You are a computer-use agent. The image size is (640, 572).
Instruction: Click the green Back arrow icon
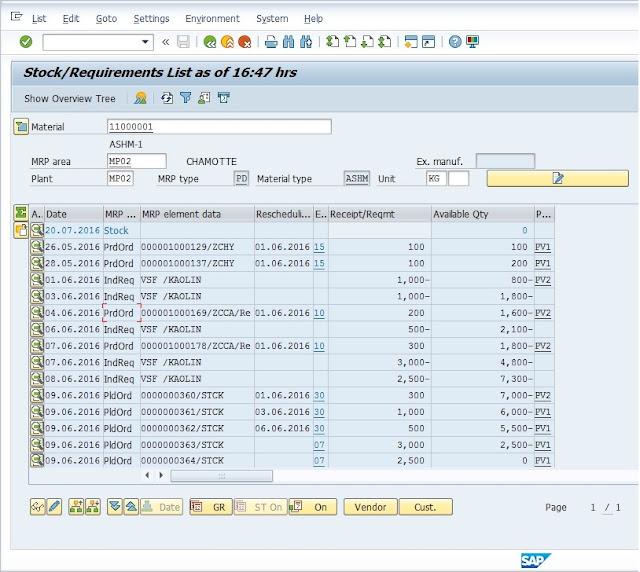coord(210,42)
